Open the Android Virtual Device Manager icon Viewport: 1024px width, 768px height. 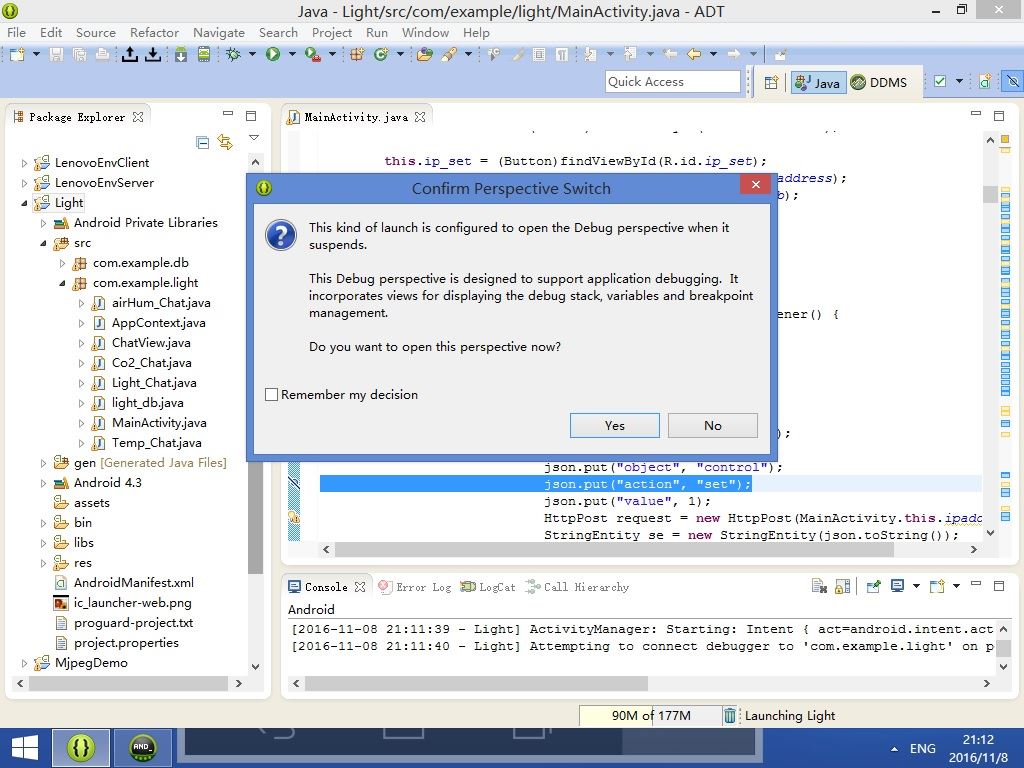point(204,54)
